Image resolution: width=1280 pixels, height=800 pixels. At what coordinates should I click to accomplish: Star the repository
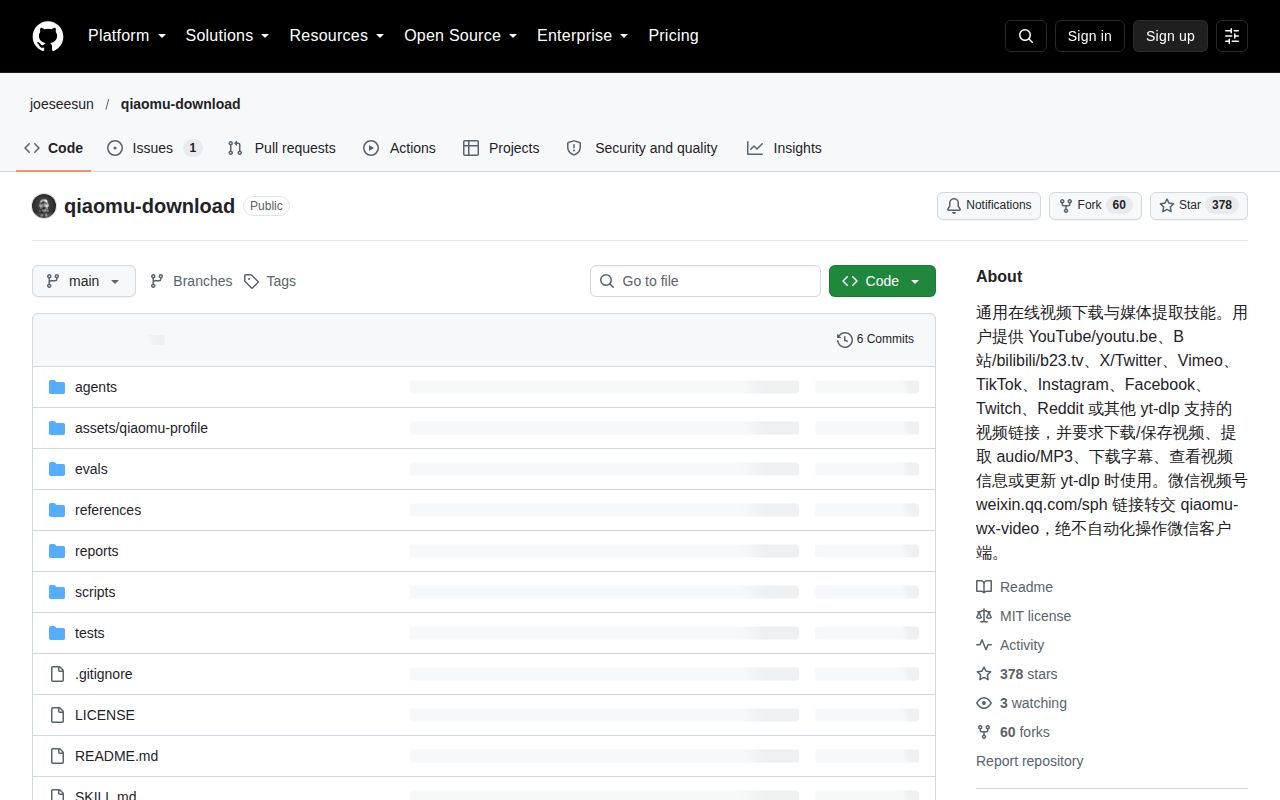tap(1199, 205)
